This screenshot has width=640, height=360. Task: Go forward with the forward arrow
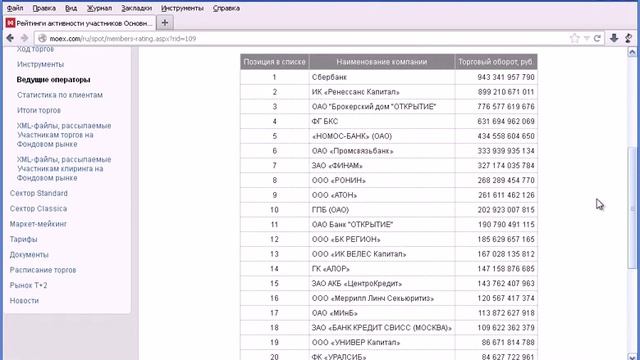point(24,38)
